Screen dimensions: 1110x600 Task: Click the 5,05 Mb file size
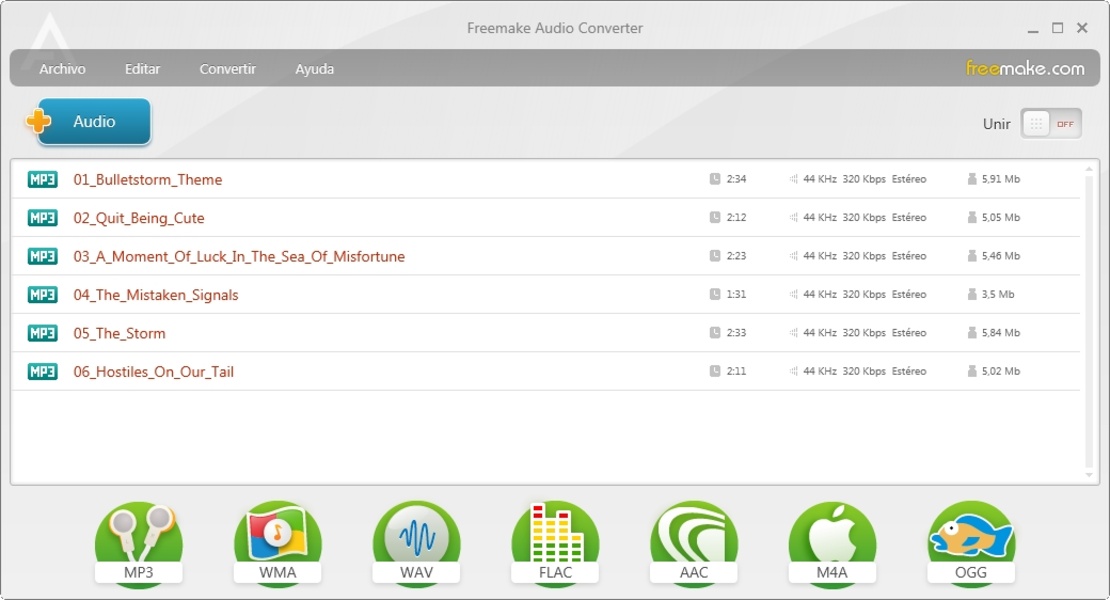click(1001, 217)
